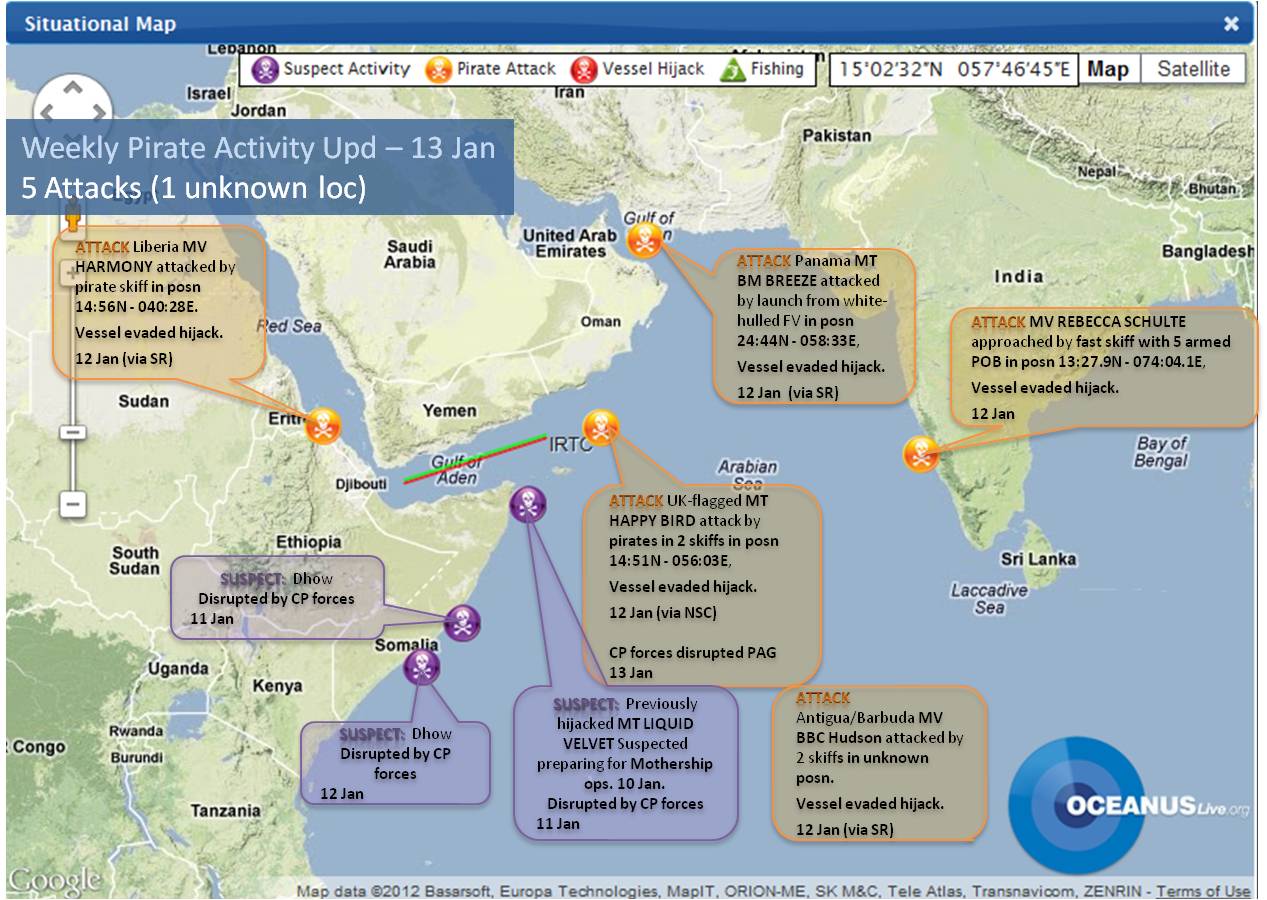This screenshot has width=1267, height=900.
Task: Click the pirate attack marker in Gulf of Oman
Action: click(x=645, y=240)
